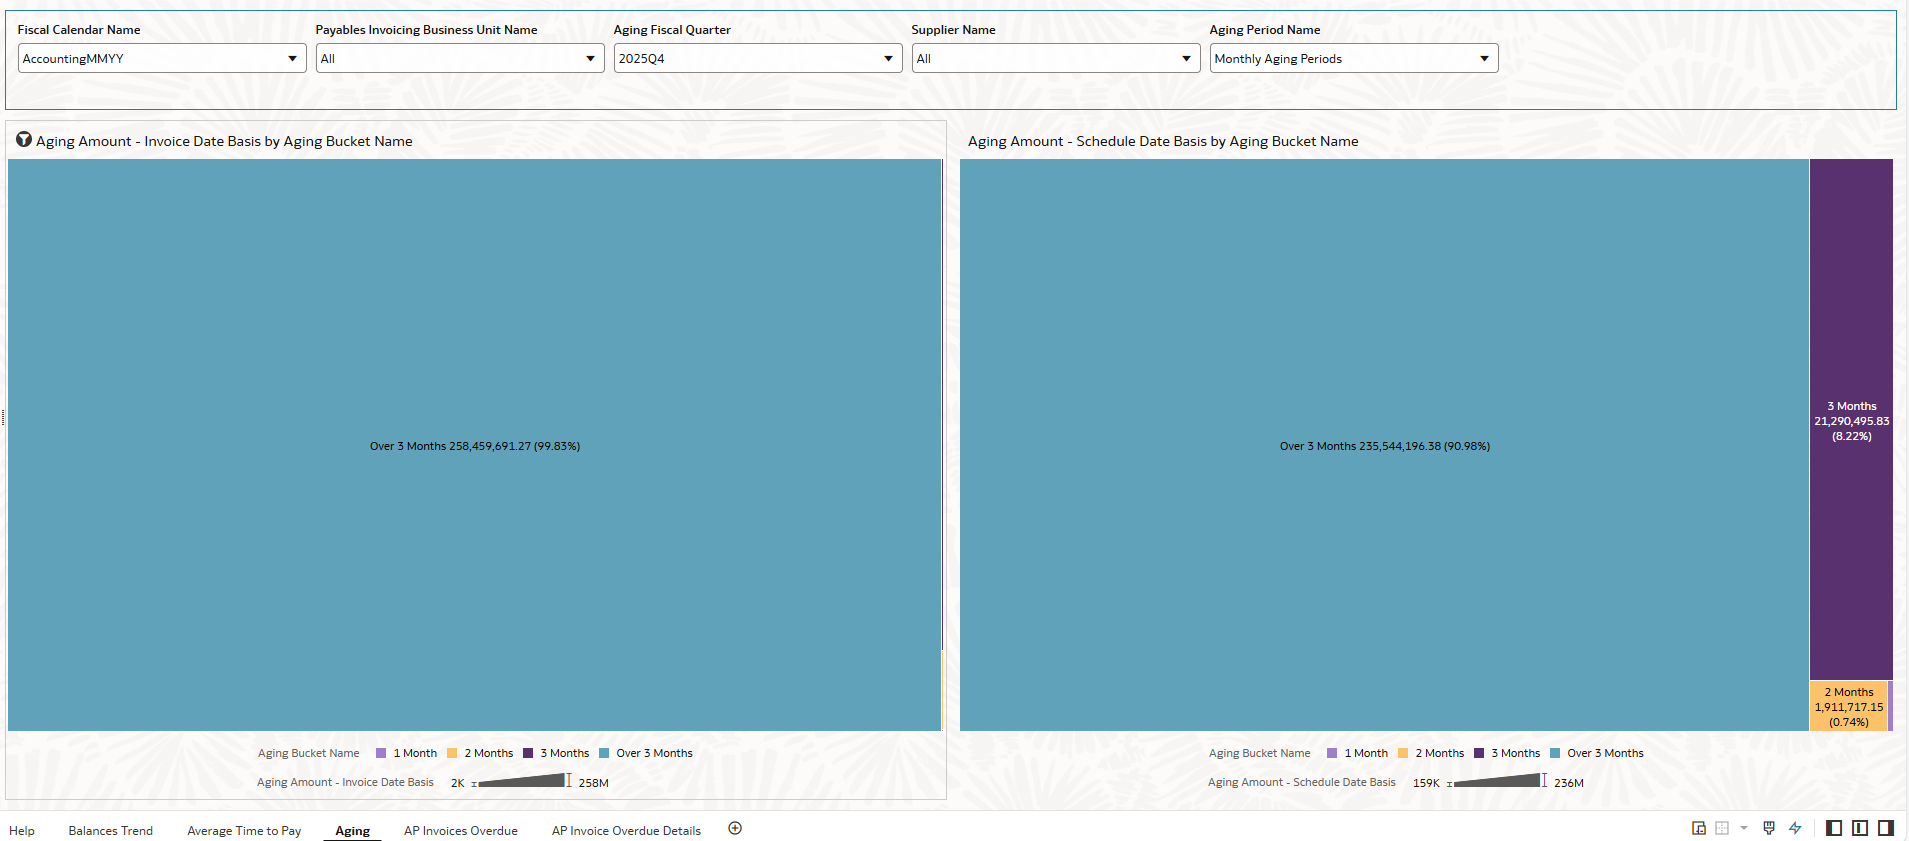Click 2 Months legend swatch in the Invoice Date chart
1909x841 pixels.
[x=452, y=753]
